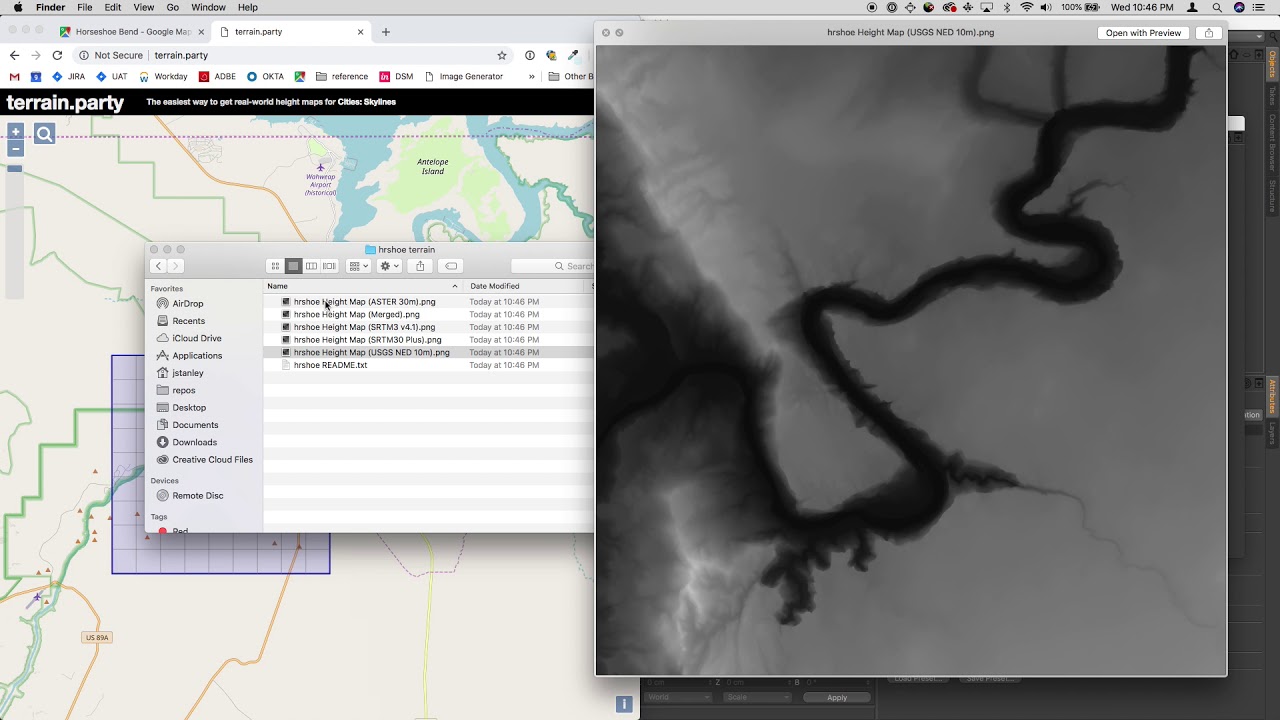
Task: Open the DSM bookmark
Action: (x=395, y=76)
